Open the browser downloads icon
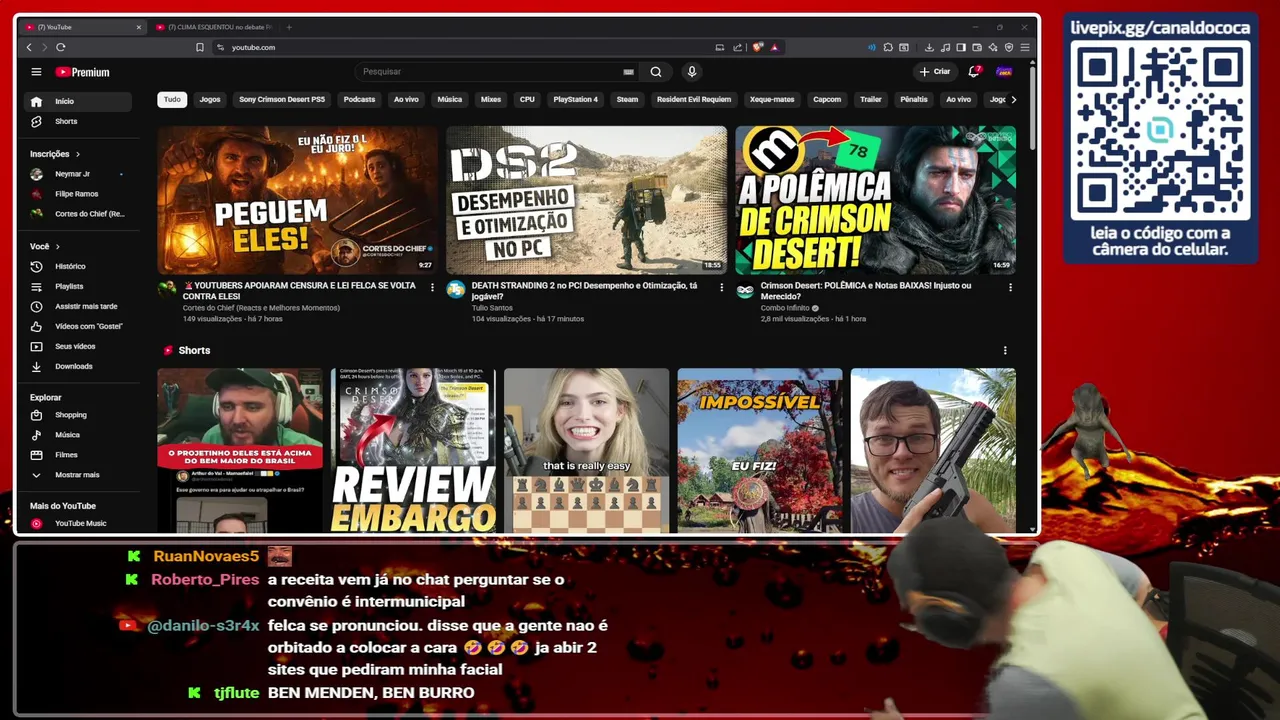1280x720 pixels. click(929, 47)
